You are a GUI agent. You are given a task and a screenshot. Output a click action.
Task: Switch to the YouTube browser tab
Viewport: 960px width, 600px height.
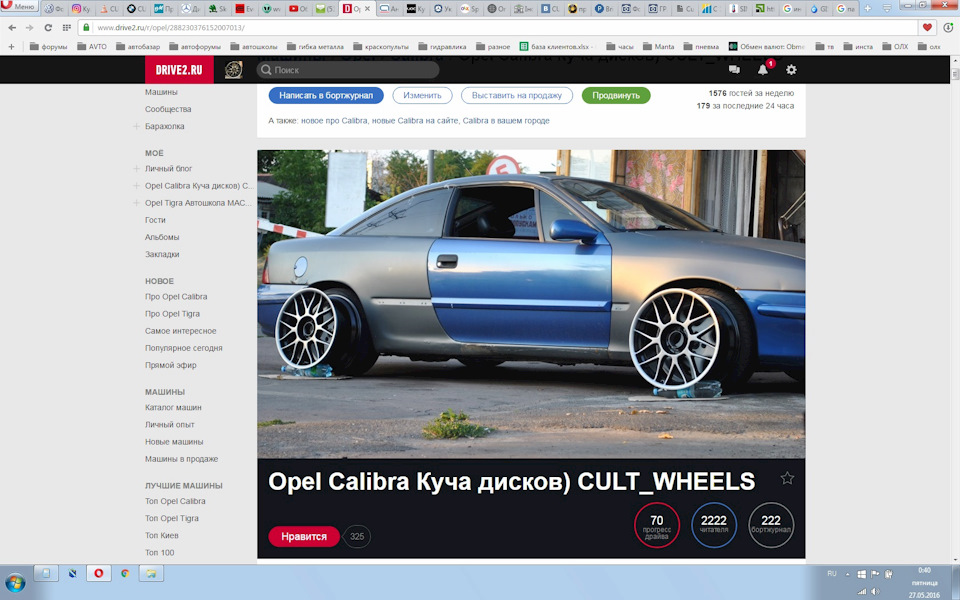(x=298, y=9)
